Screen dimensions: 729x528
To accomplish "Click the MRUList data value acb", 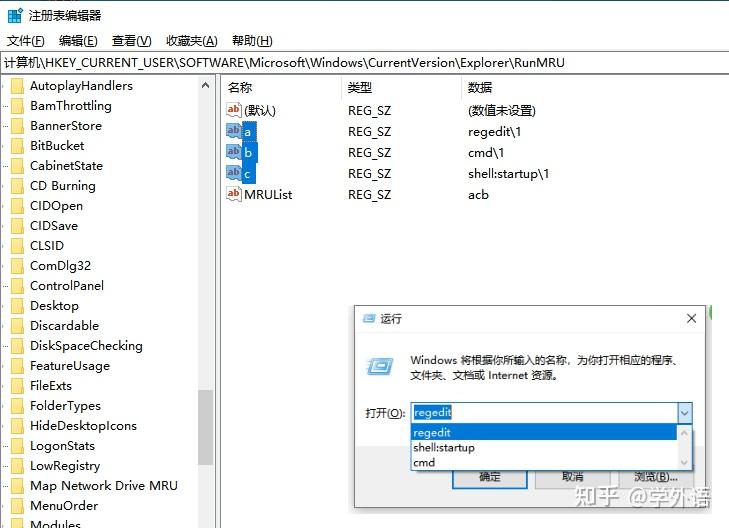I will tap(478, 195).
